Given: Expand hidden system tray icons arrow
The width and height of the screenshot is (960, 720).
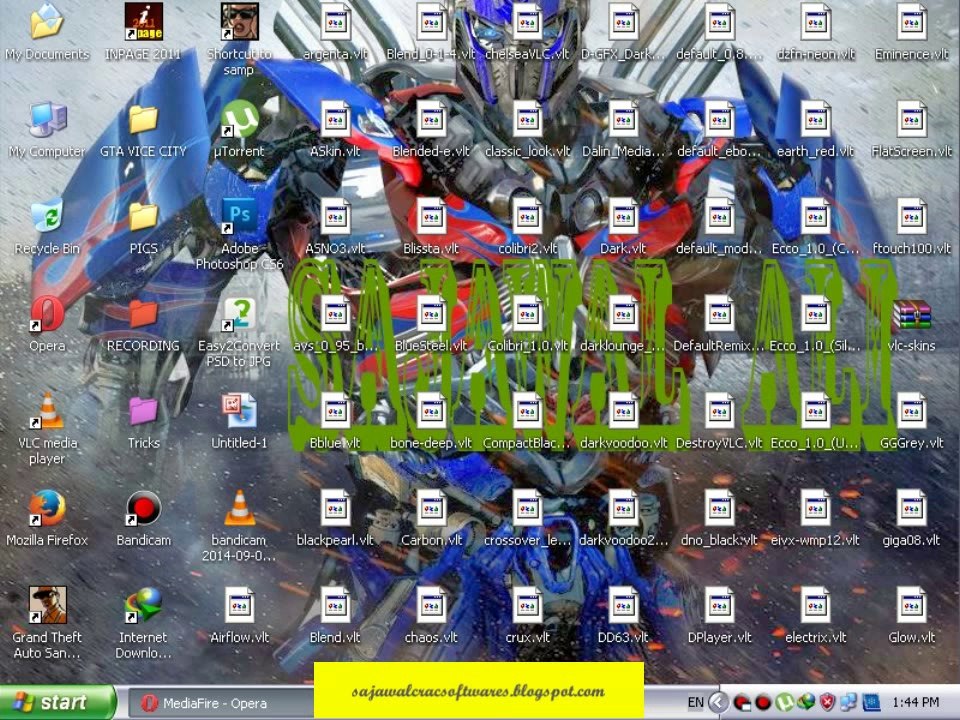Looking at the screenshot, I should click(719, 702).
